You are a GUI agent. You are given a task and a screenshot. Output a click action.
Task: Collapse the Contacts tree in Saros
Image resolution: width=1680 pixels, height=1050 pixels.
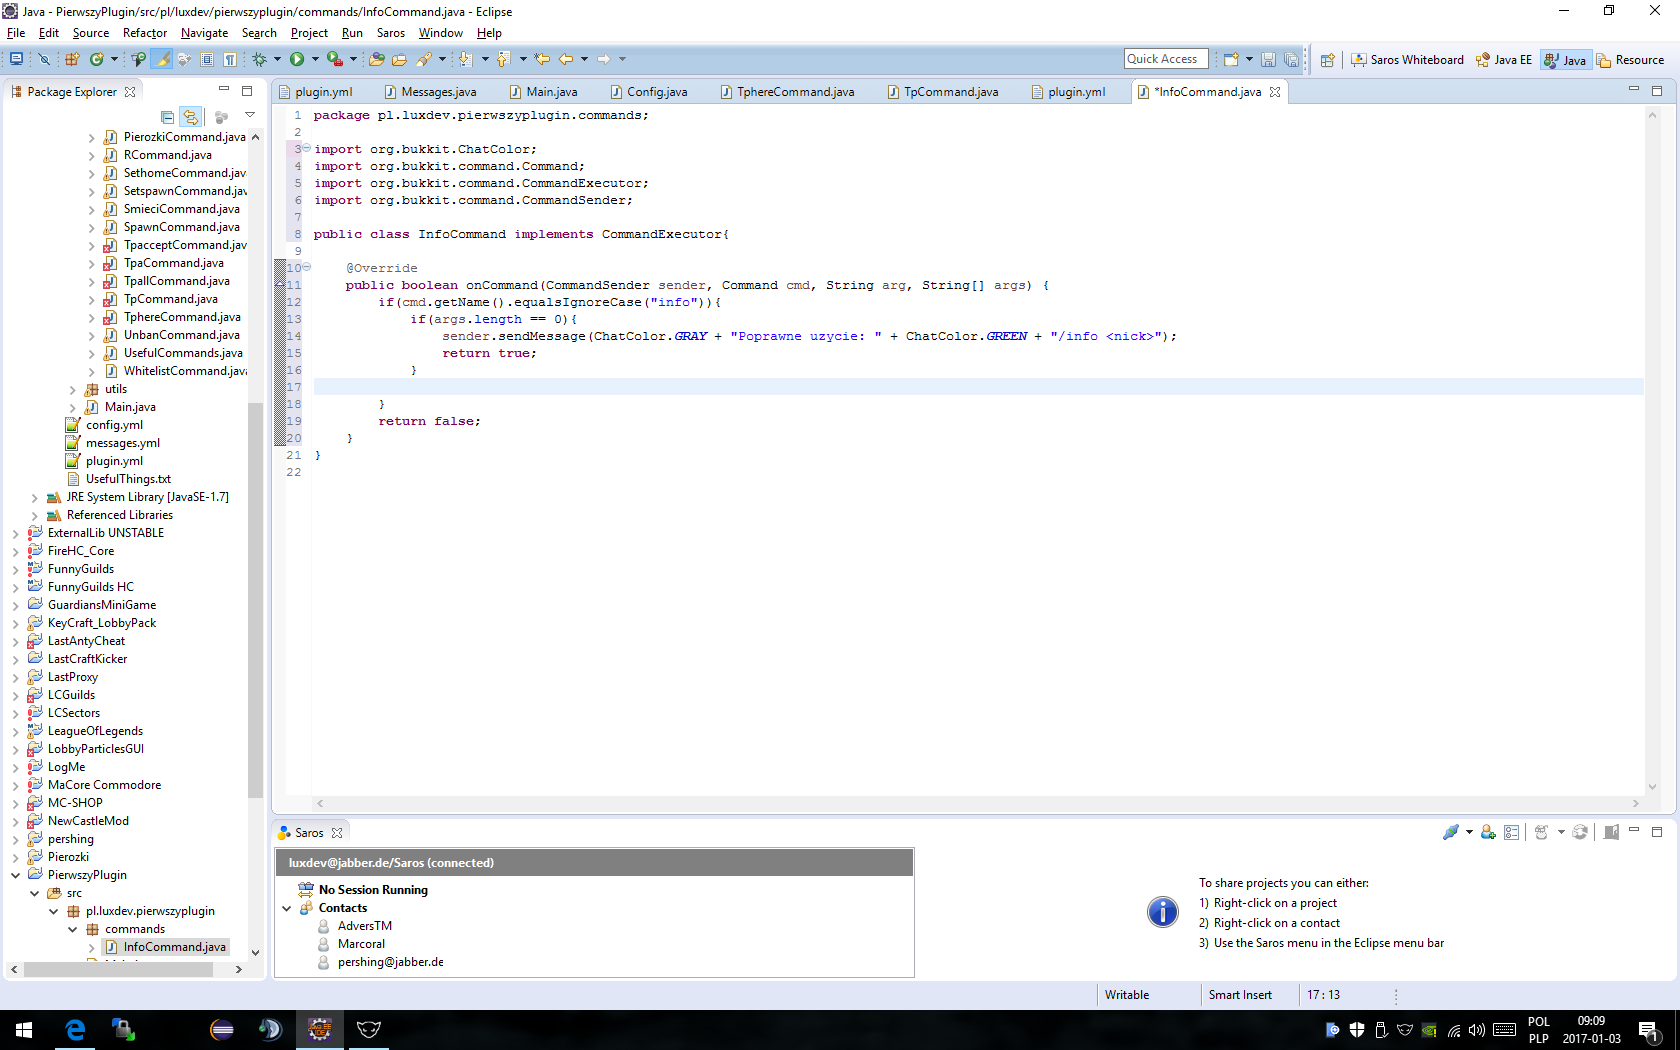click(287, 908)
